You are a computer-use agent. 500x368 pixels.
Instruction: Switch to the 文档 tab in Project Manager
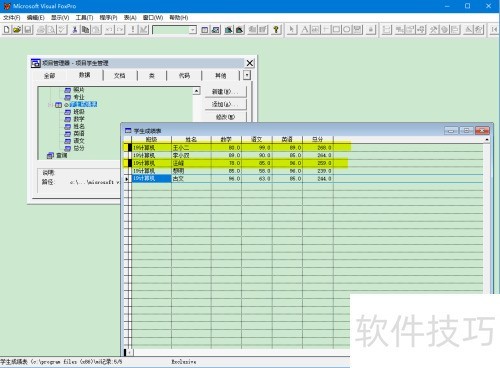(120, 76)
